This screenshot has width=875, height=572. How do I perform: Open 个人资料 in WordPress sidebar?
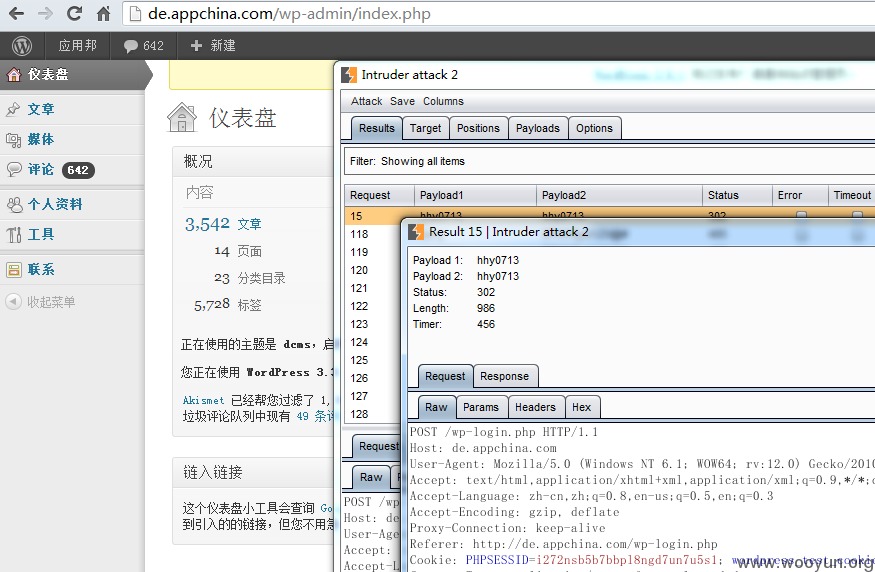click(x=55, y=204)
